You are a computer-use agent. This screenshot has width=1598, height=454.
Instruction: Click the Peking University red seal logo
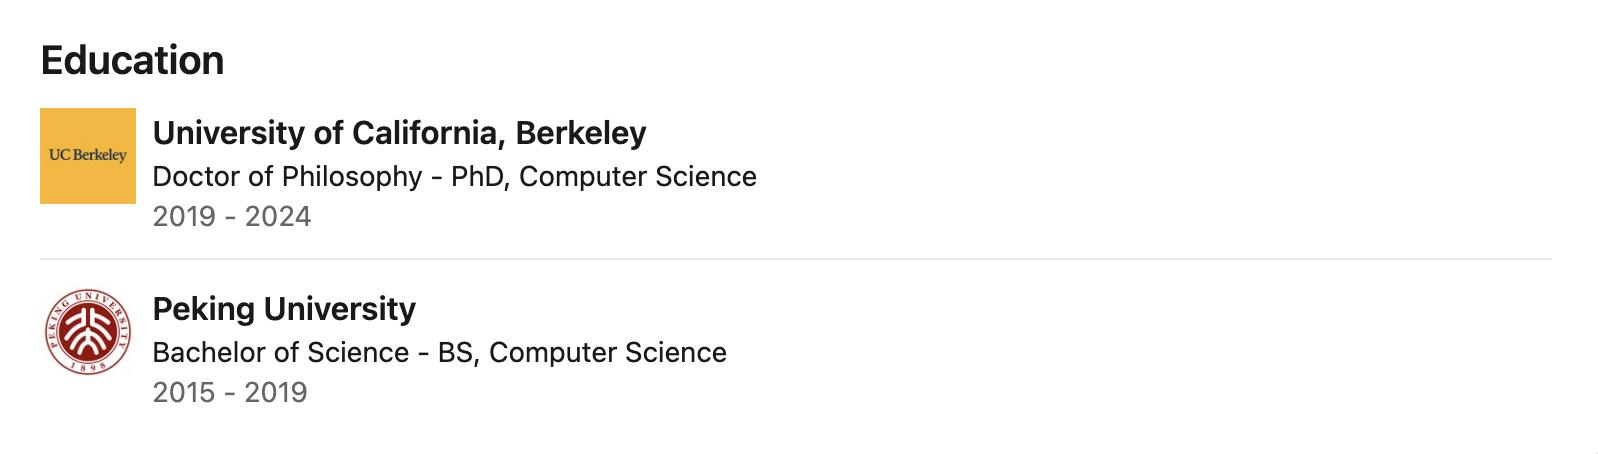[88, 332]
